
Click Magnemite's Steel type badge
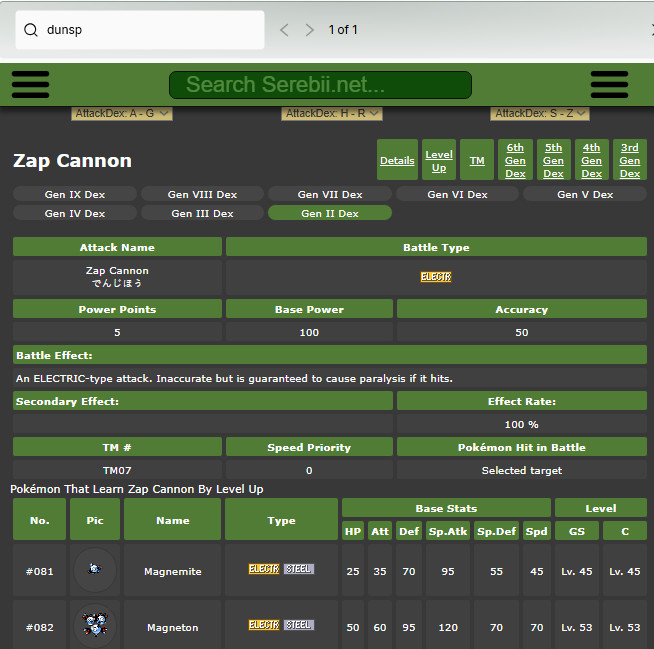tap(299, 569)
